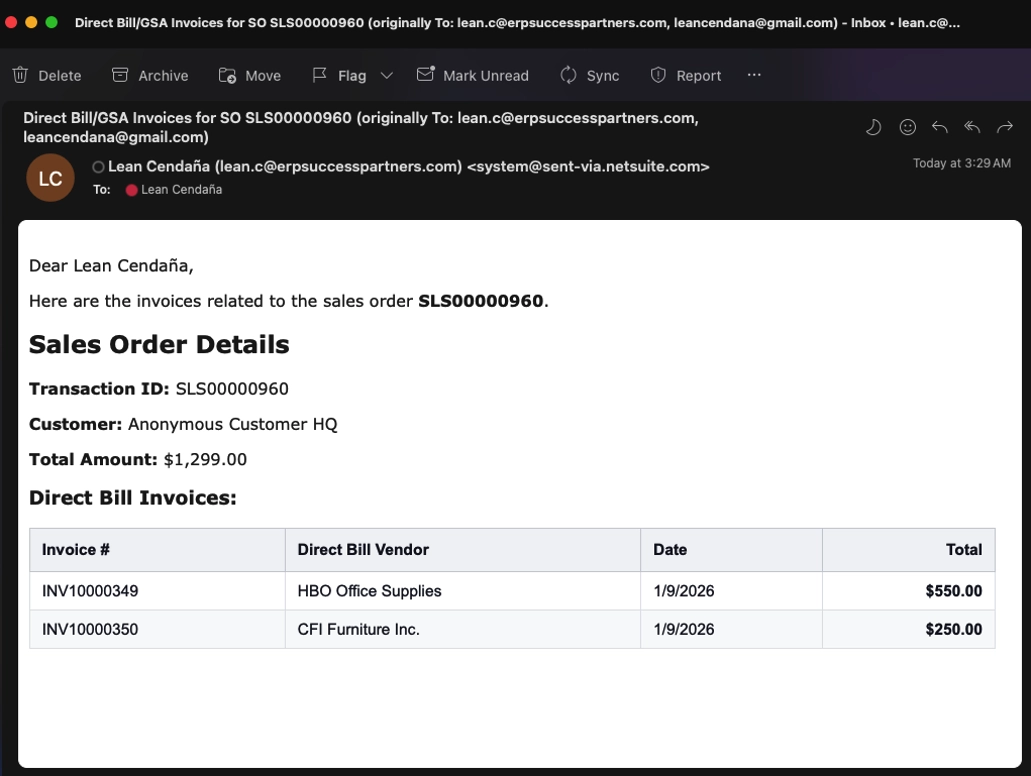This screenshot has width=1031, height=776.
Task: Forward the email
Action: point(1005,127)
